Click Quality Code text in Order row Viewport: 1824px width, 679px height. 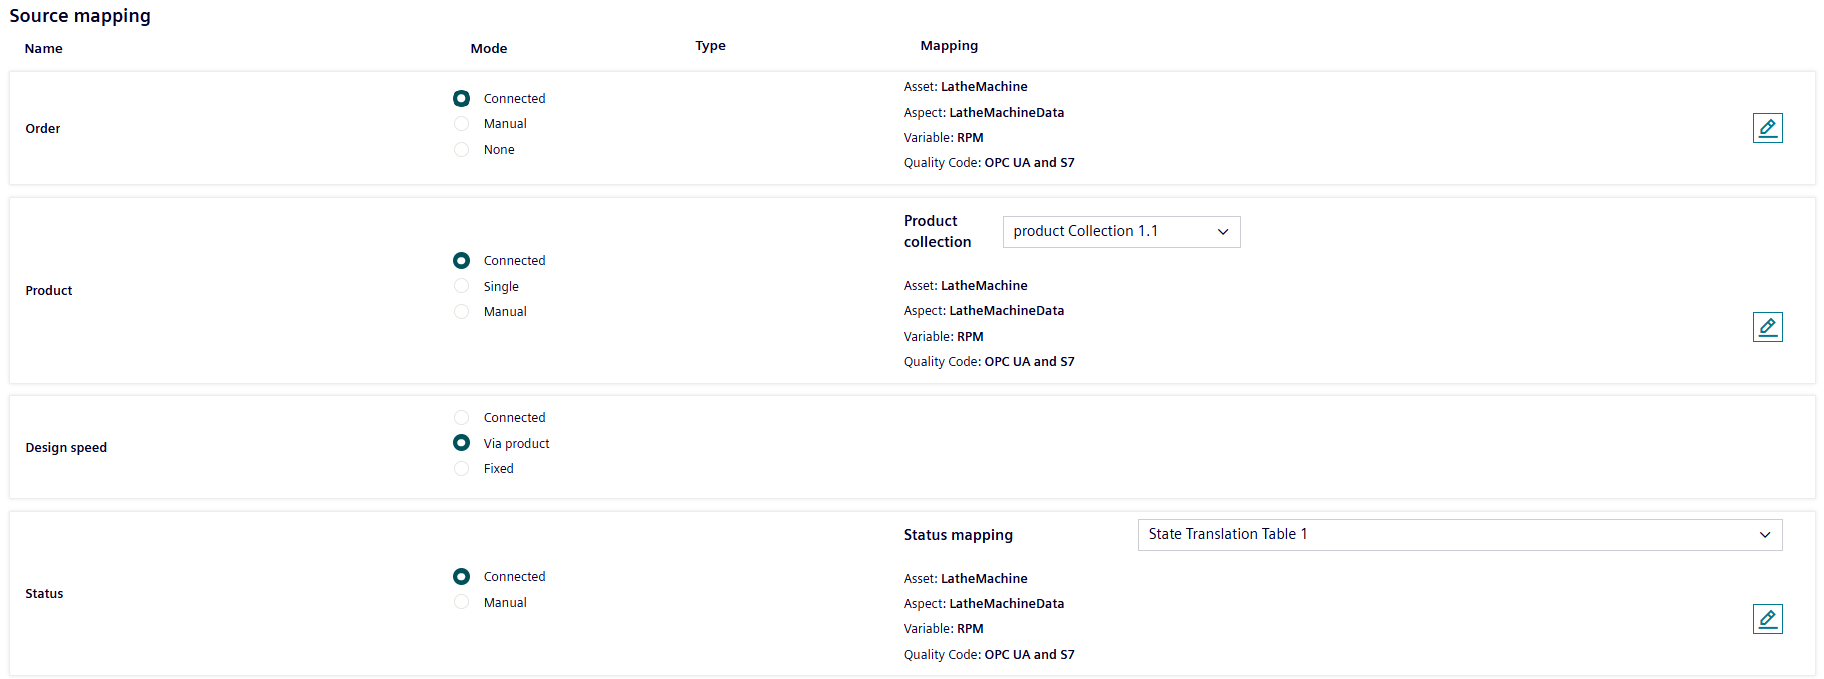(989, 163)
